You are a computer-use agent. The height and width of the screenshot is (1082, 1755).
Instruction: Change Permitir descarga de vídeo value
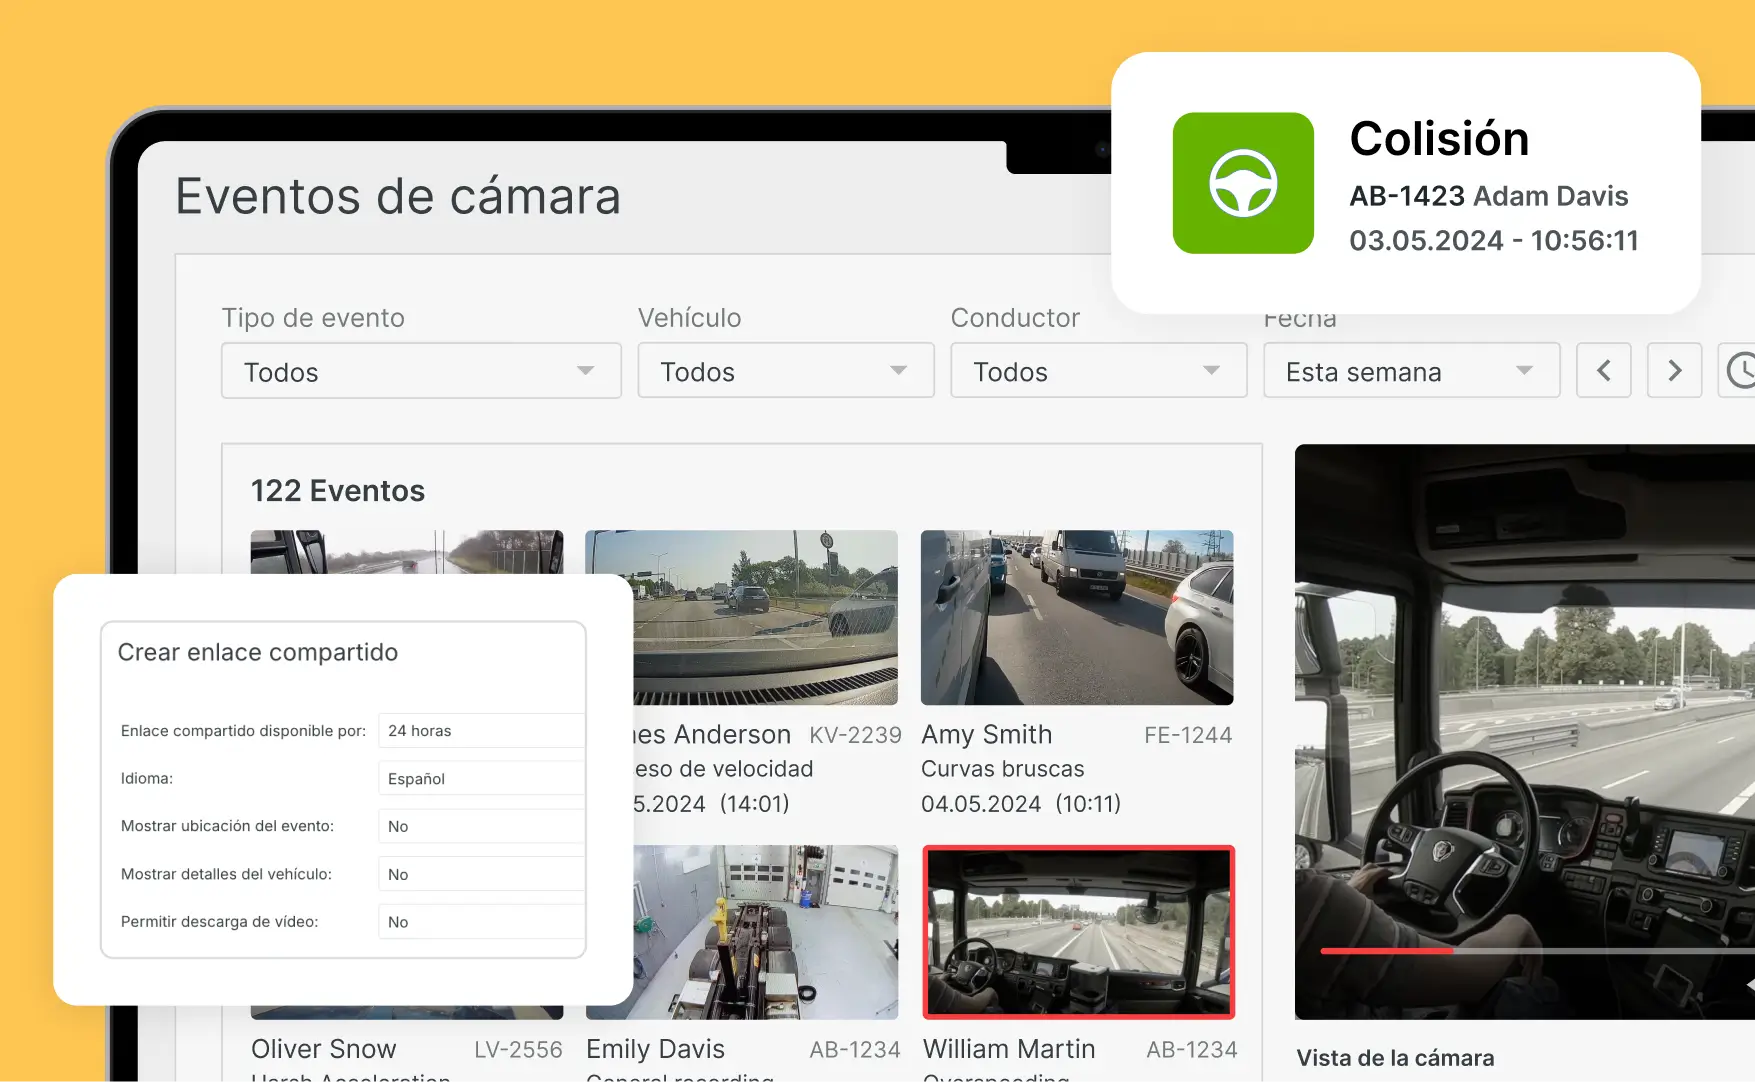tap(481, 922)
